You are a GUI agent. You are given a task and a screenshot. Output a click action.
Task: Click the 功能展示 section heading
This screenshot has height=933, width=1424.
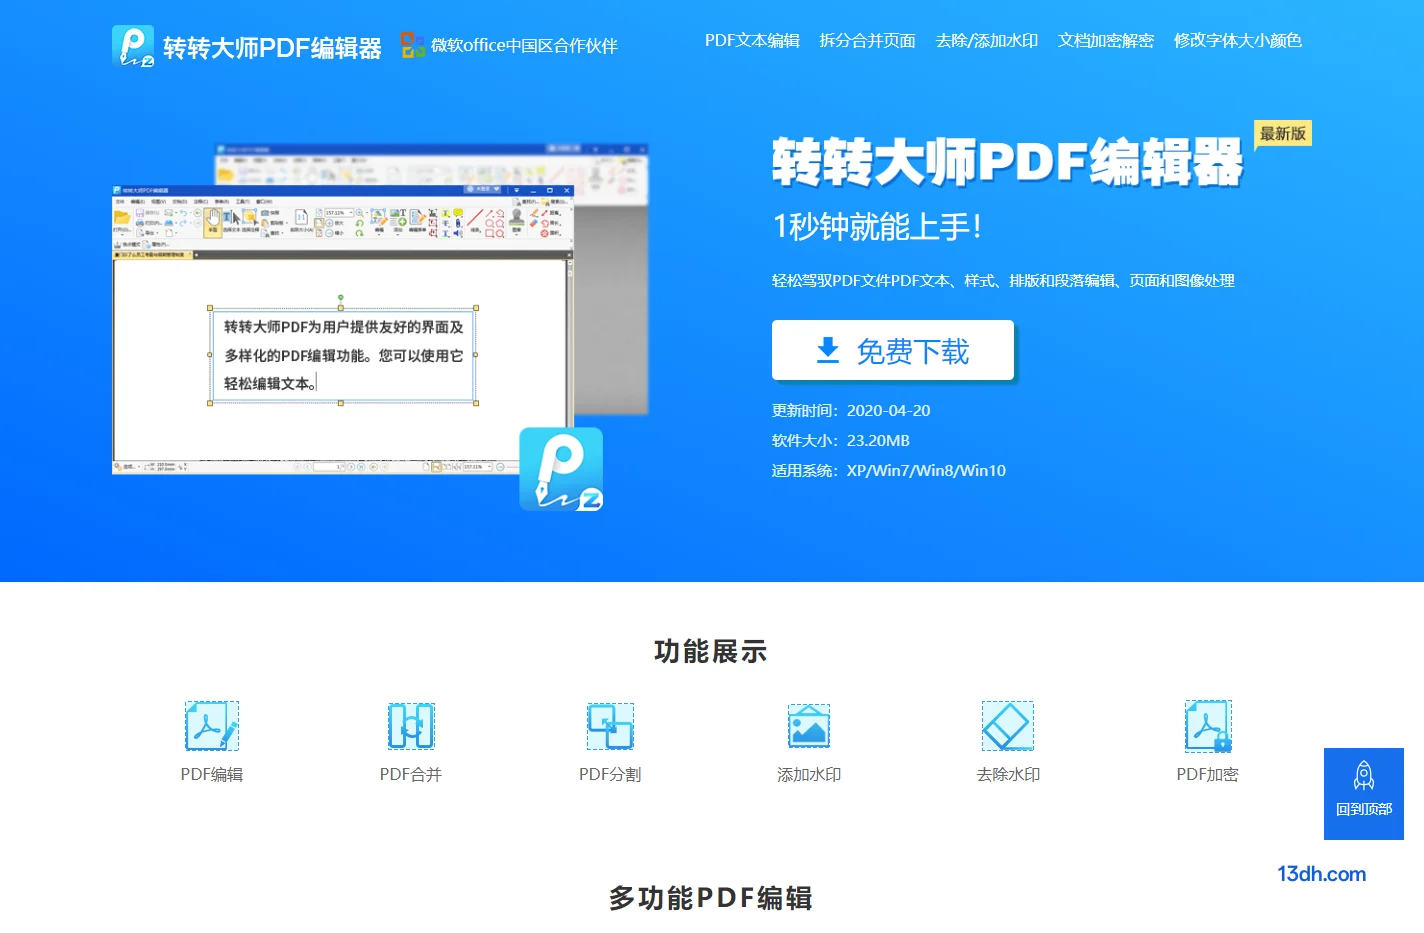pyautogui.click(x=710, y=652)
